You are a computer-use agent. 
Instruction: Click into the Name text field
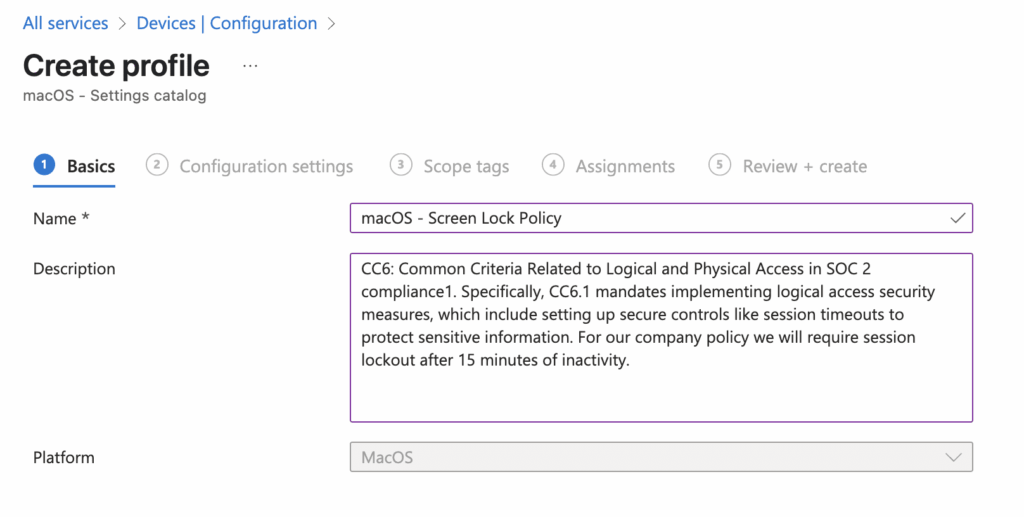[x=640, y=218]
